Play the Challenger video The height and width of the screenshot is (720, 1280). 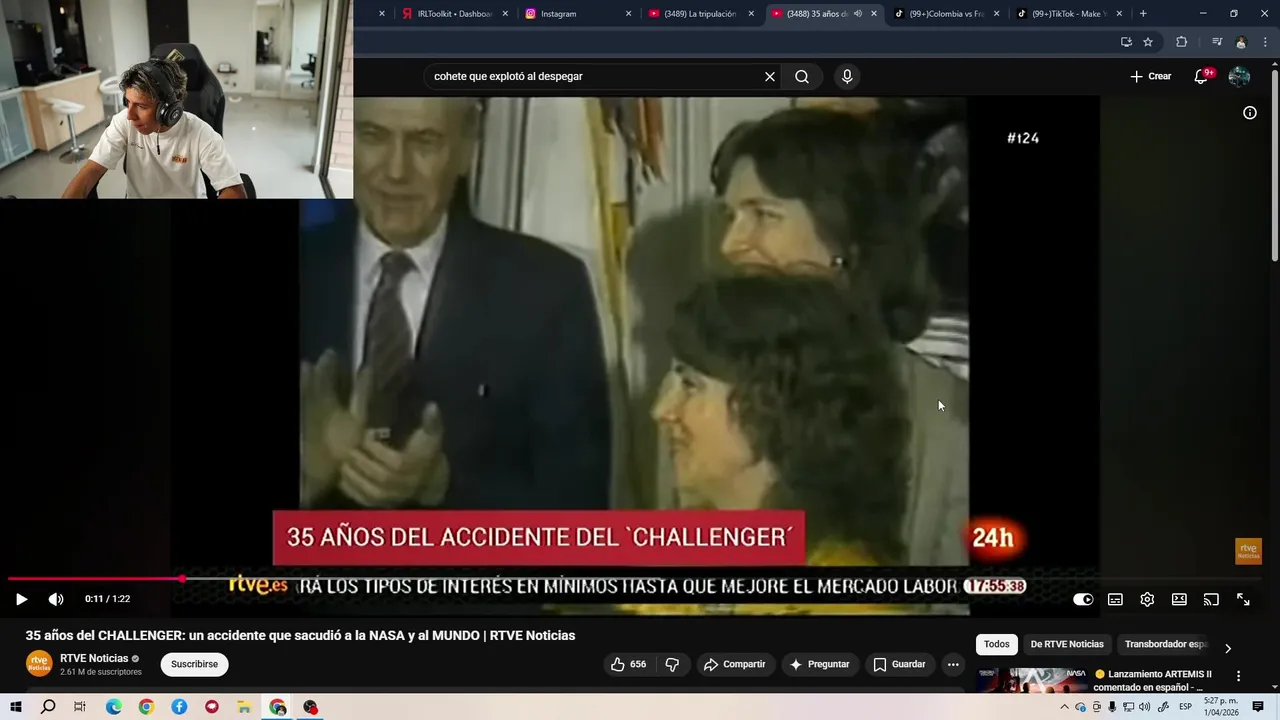click(21, 599)
